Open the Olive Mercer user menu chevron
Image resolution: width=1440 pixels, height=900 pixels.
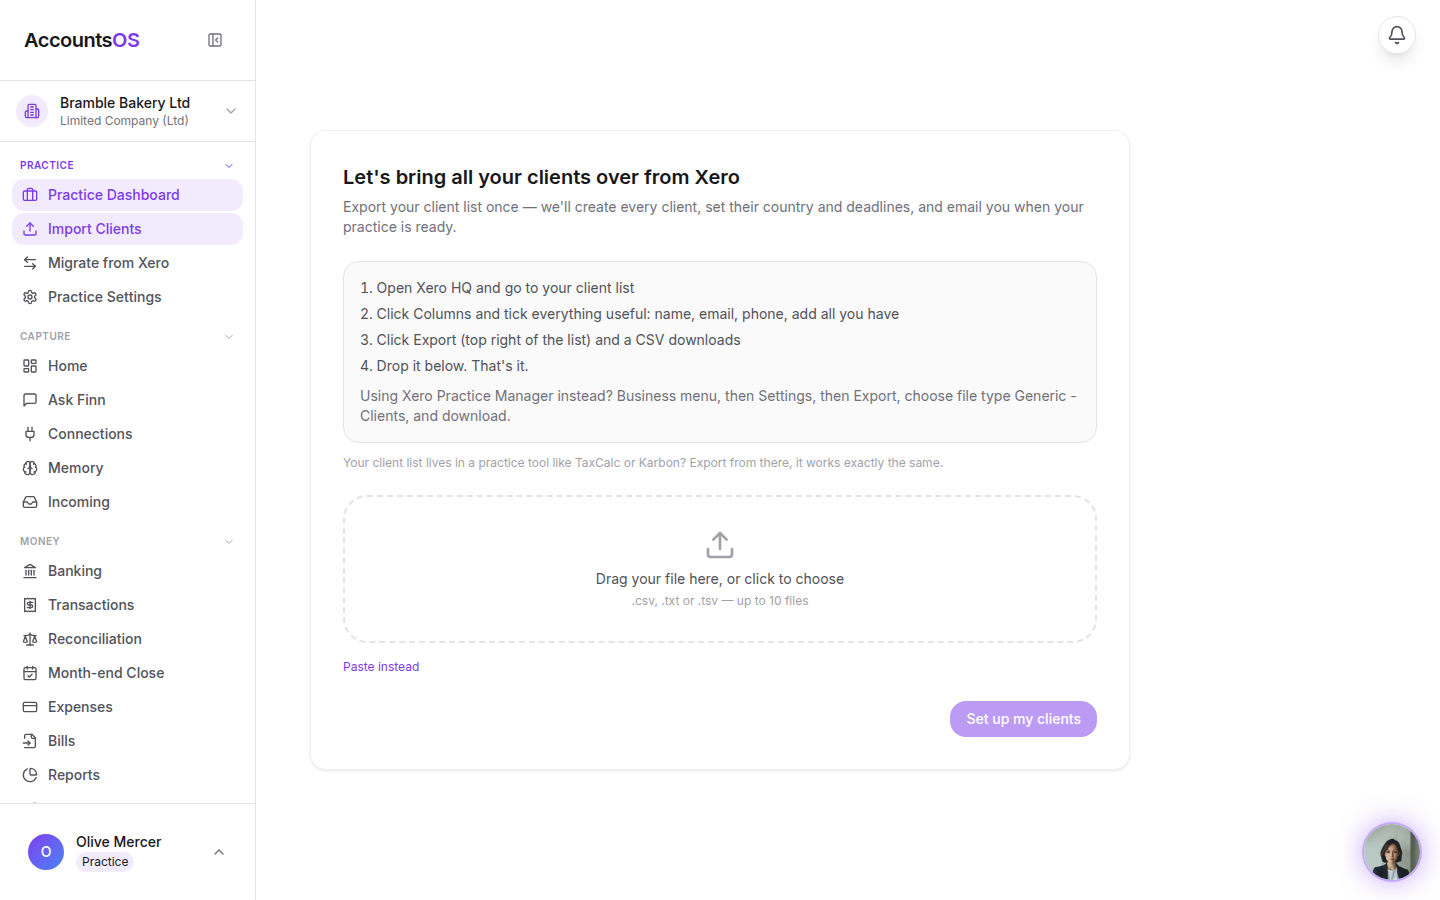pyautogui.click(x=219, y=852)
